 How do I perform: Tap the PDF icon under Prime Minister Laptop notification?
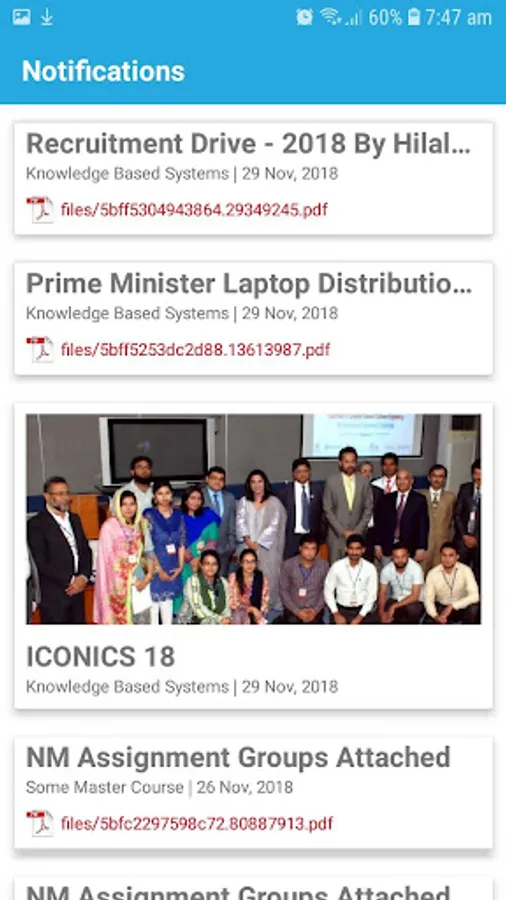(40, 350)
